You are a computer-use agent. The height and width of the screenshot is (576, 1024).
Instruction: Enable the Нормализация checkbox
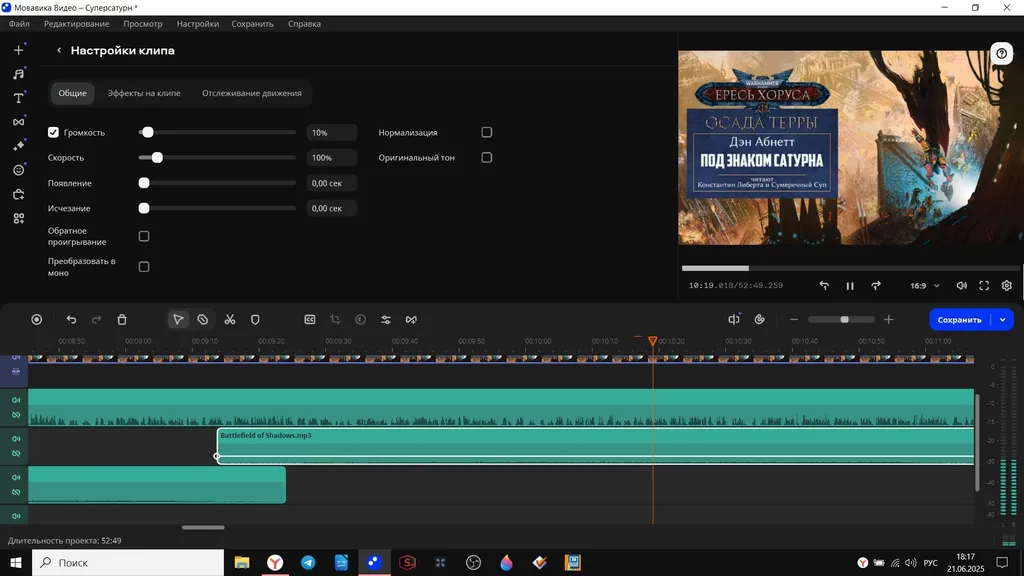(487, 132)
